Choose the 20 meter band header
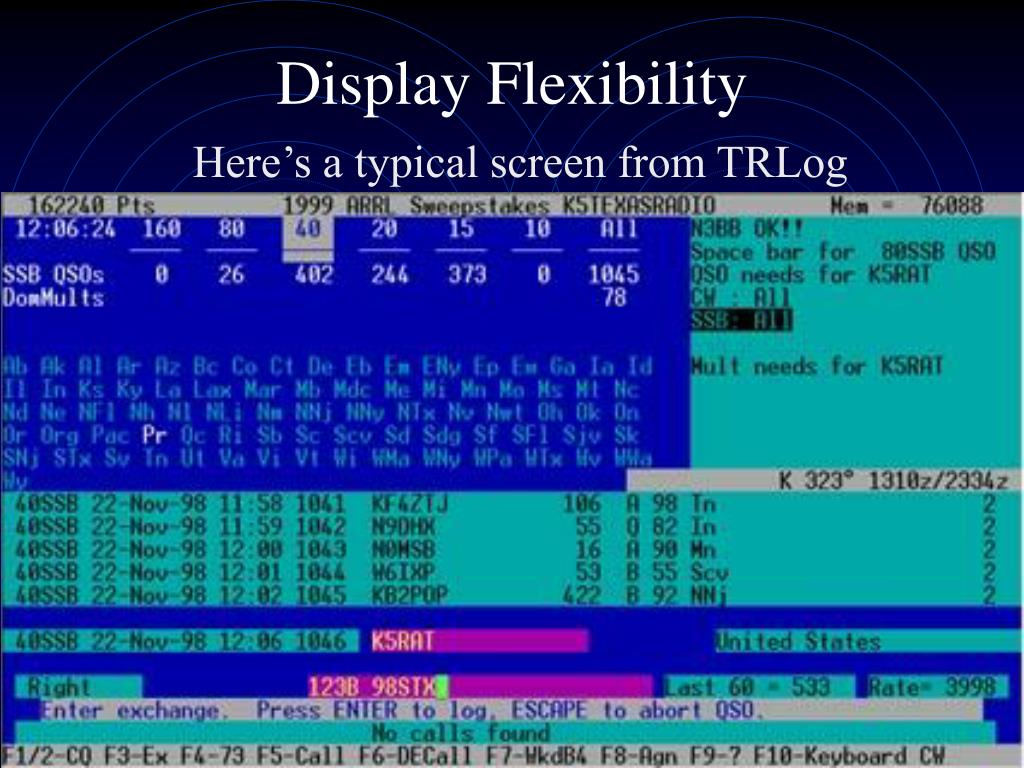The width and height of the screenshot is (1024, 768). (385, 229)
